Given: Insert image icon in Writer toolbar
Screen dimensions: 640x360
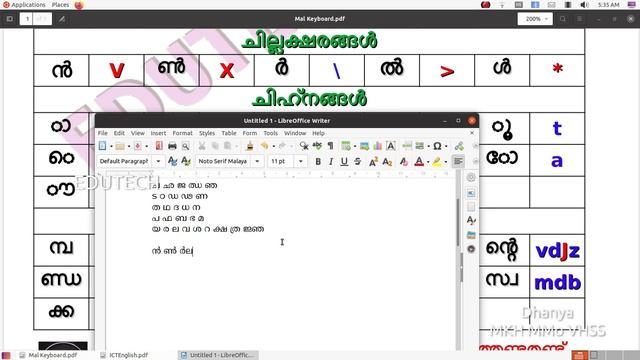Looking at the screenshot, I should (364, 146).
